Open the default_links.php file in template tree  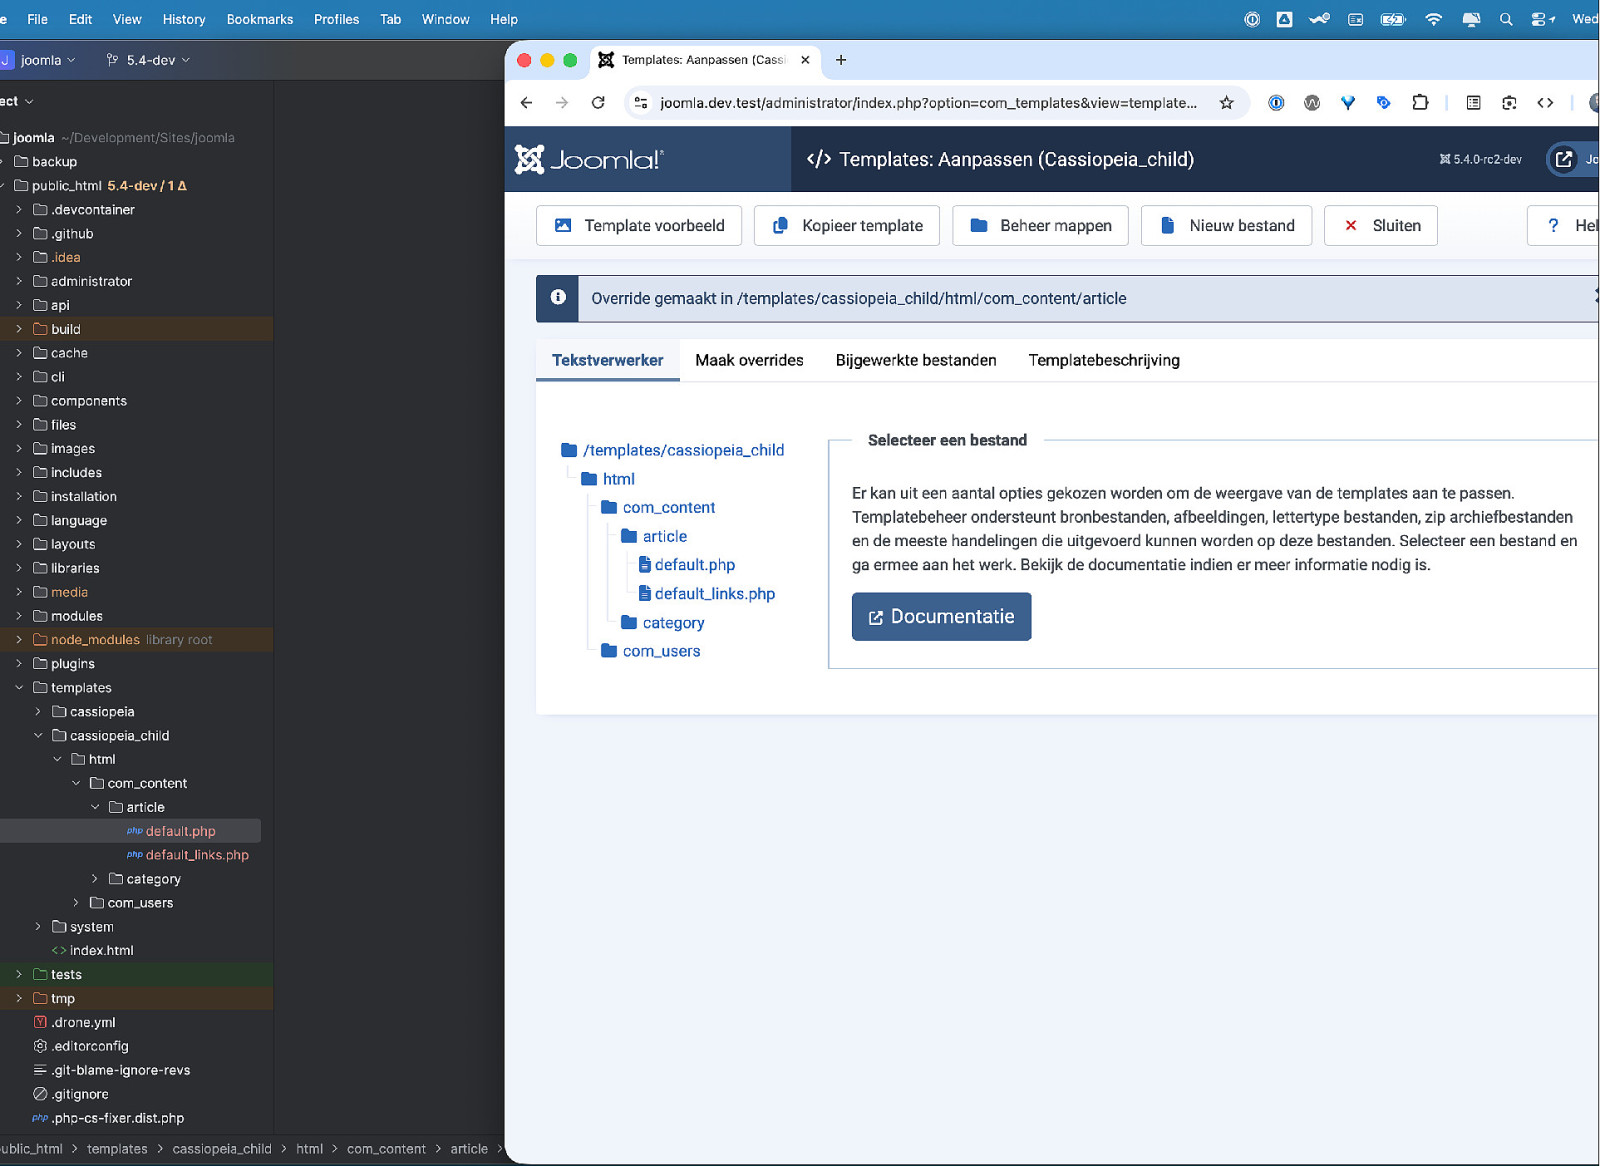pyautogui.click(x=714, y=594)
